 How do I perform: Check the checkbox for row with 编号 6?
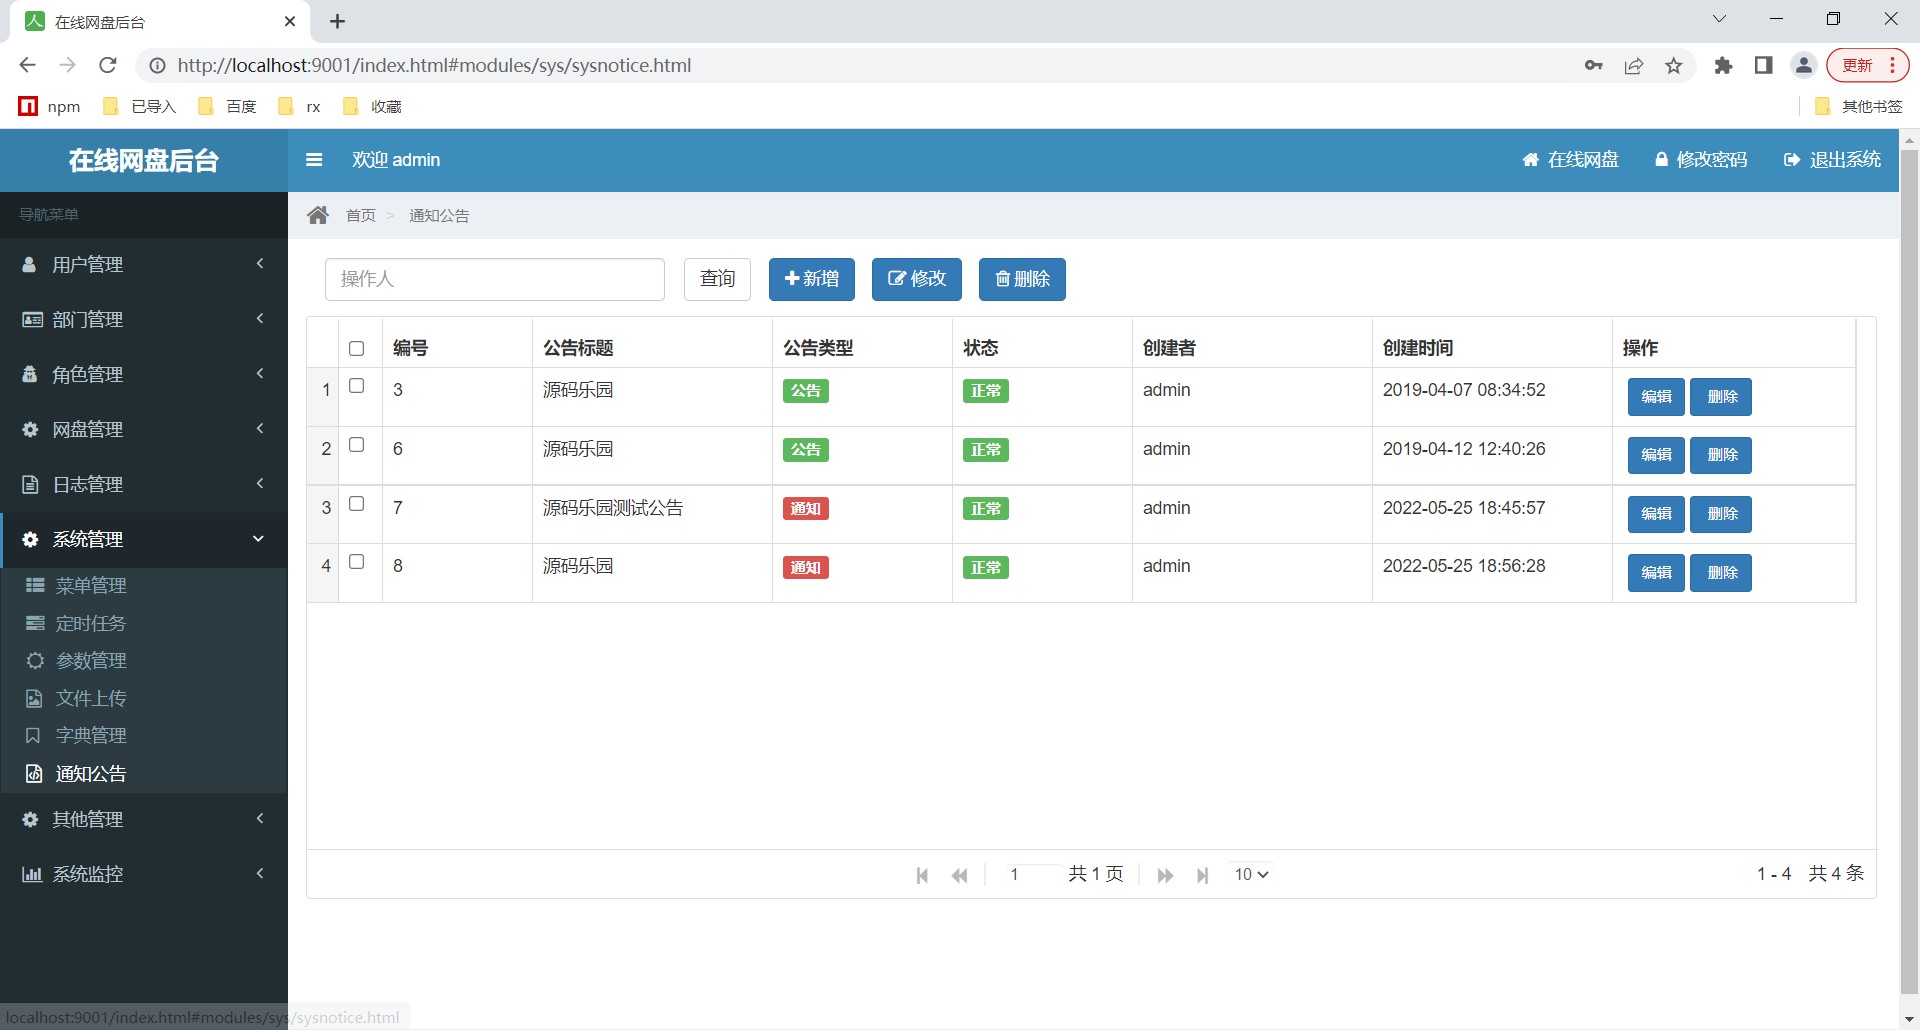coord(356,445)
